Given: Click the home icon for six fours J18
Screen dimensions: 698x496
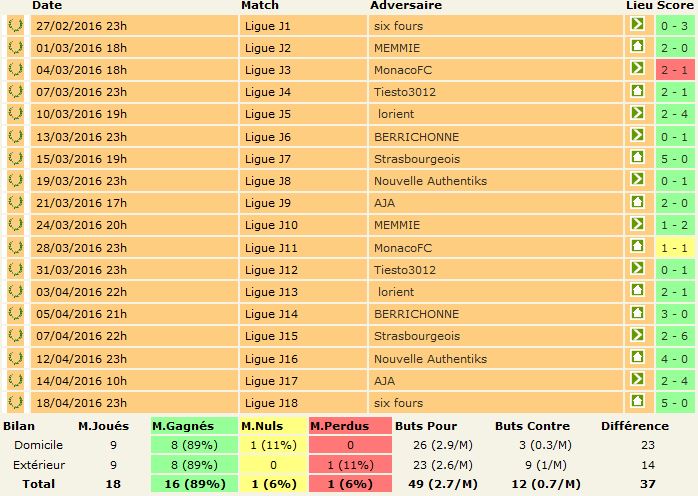Looking at the screenshot, I should [637, 402].
